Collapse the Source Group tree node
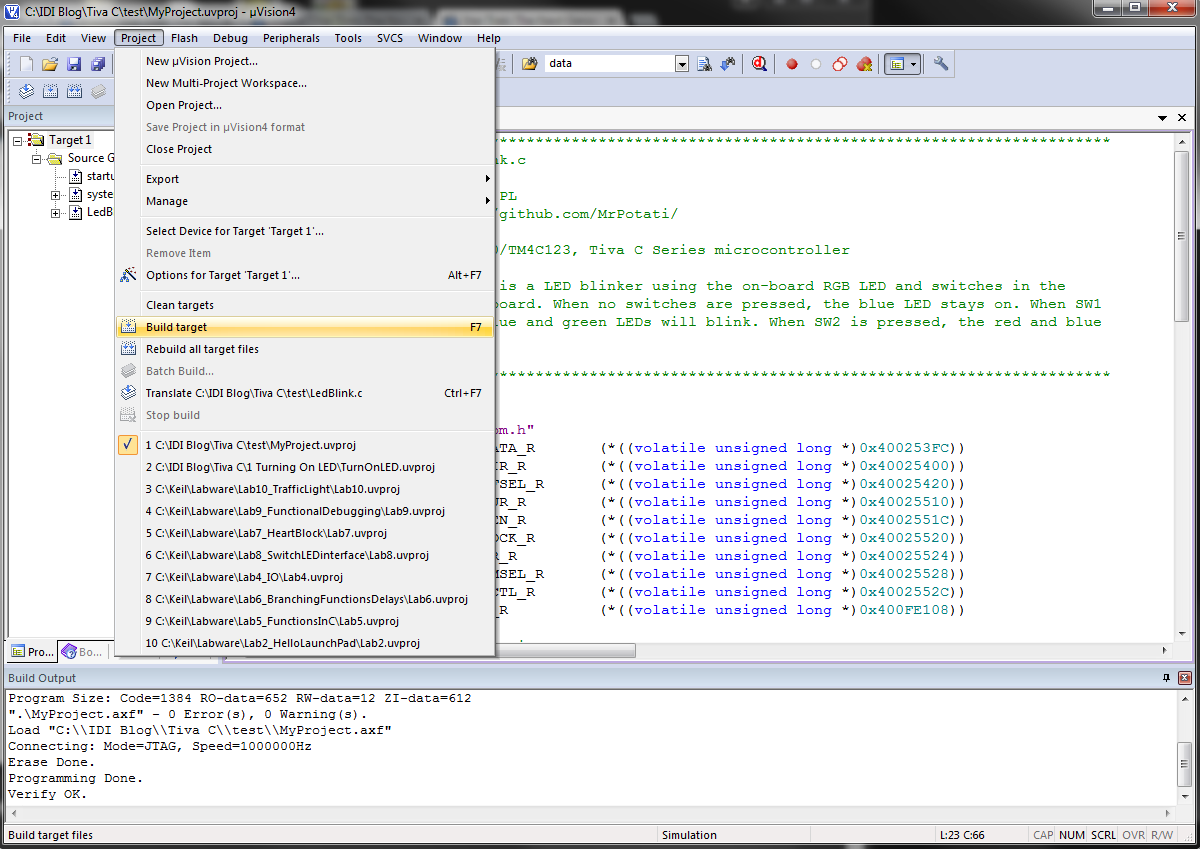Screen dimensions: 1200x849 pyautogui.click(x=36, y=158)
